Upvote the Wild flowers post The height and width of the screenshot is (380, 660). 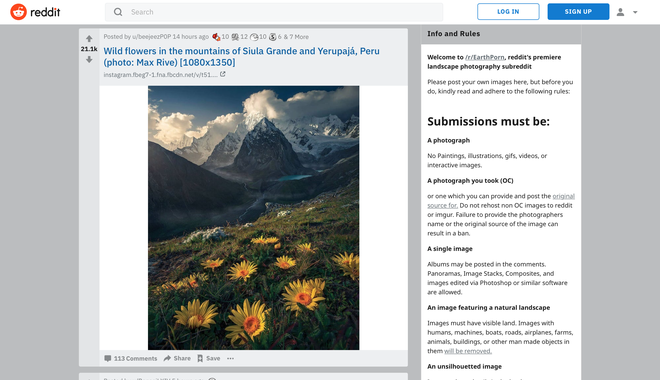[89, 39]
